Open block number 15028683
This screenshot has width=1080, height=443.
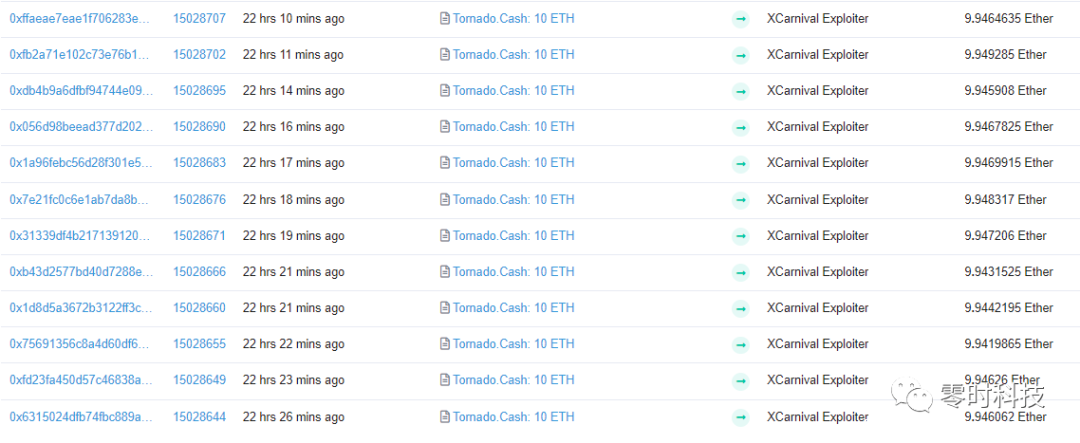(199, 163)
